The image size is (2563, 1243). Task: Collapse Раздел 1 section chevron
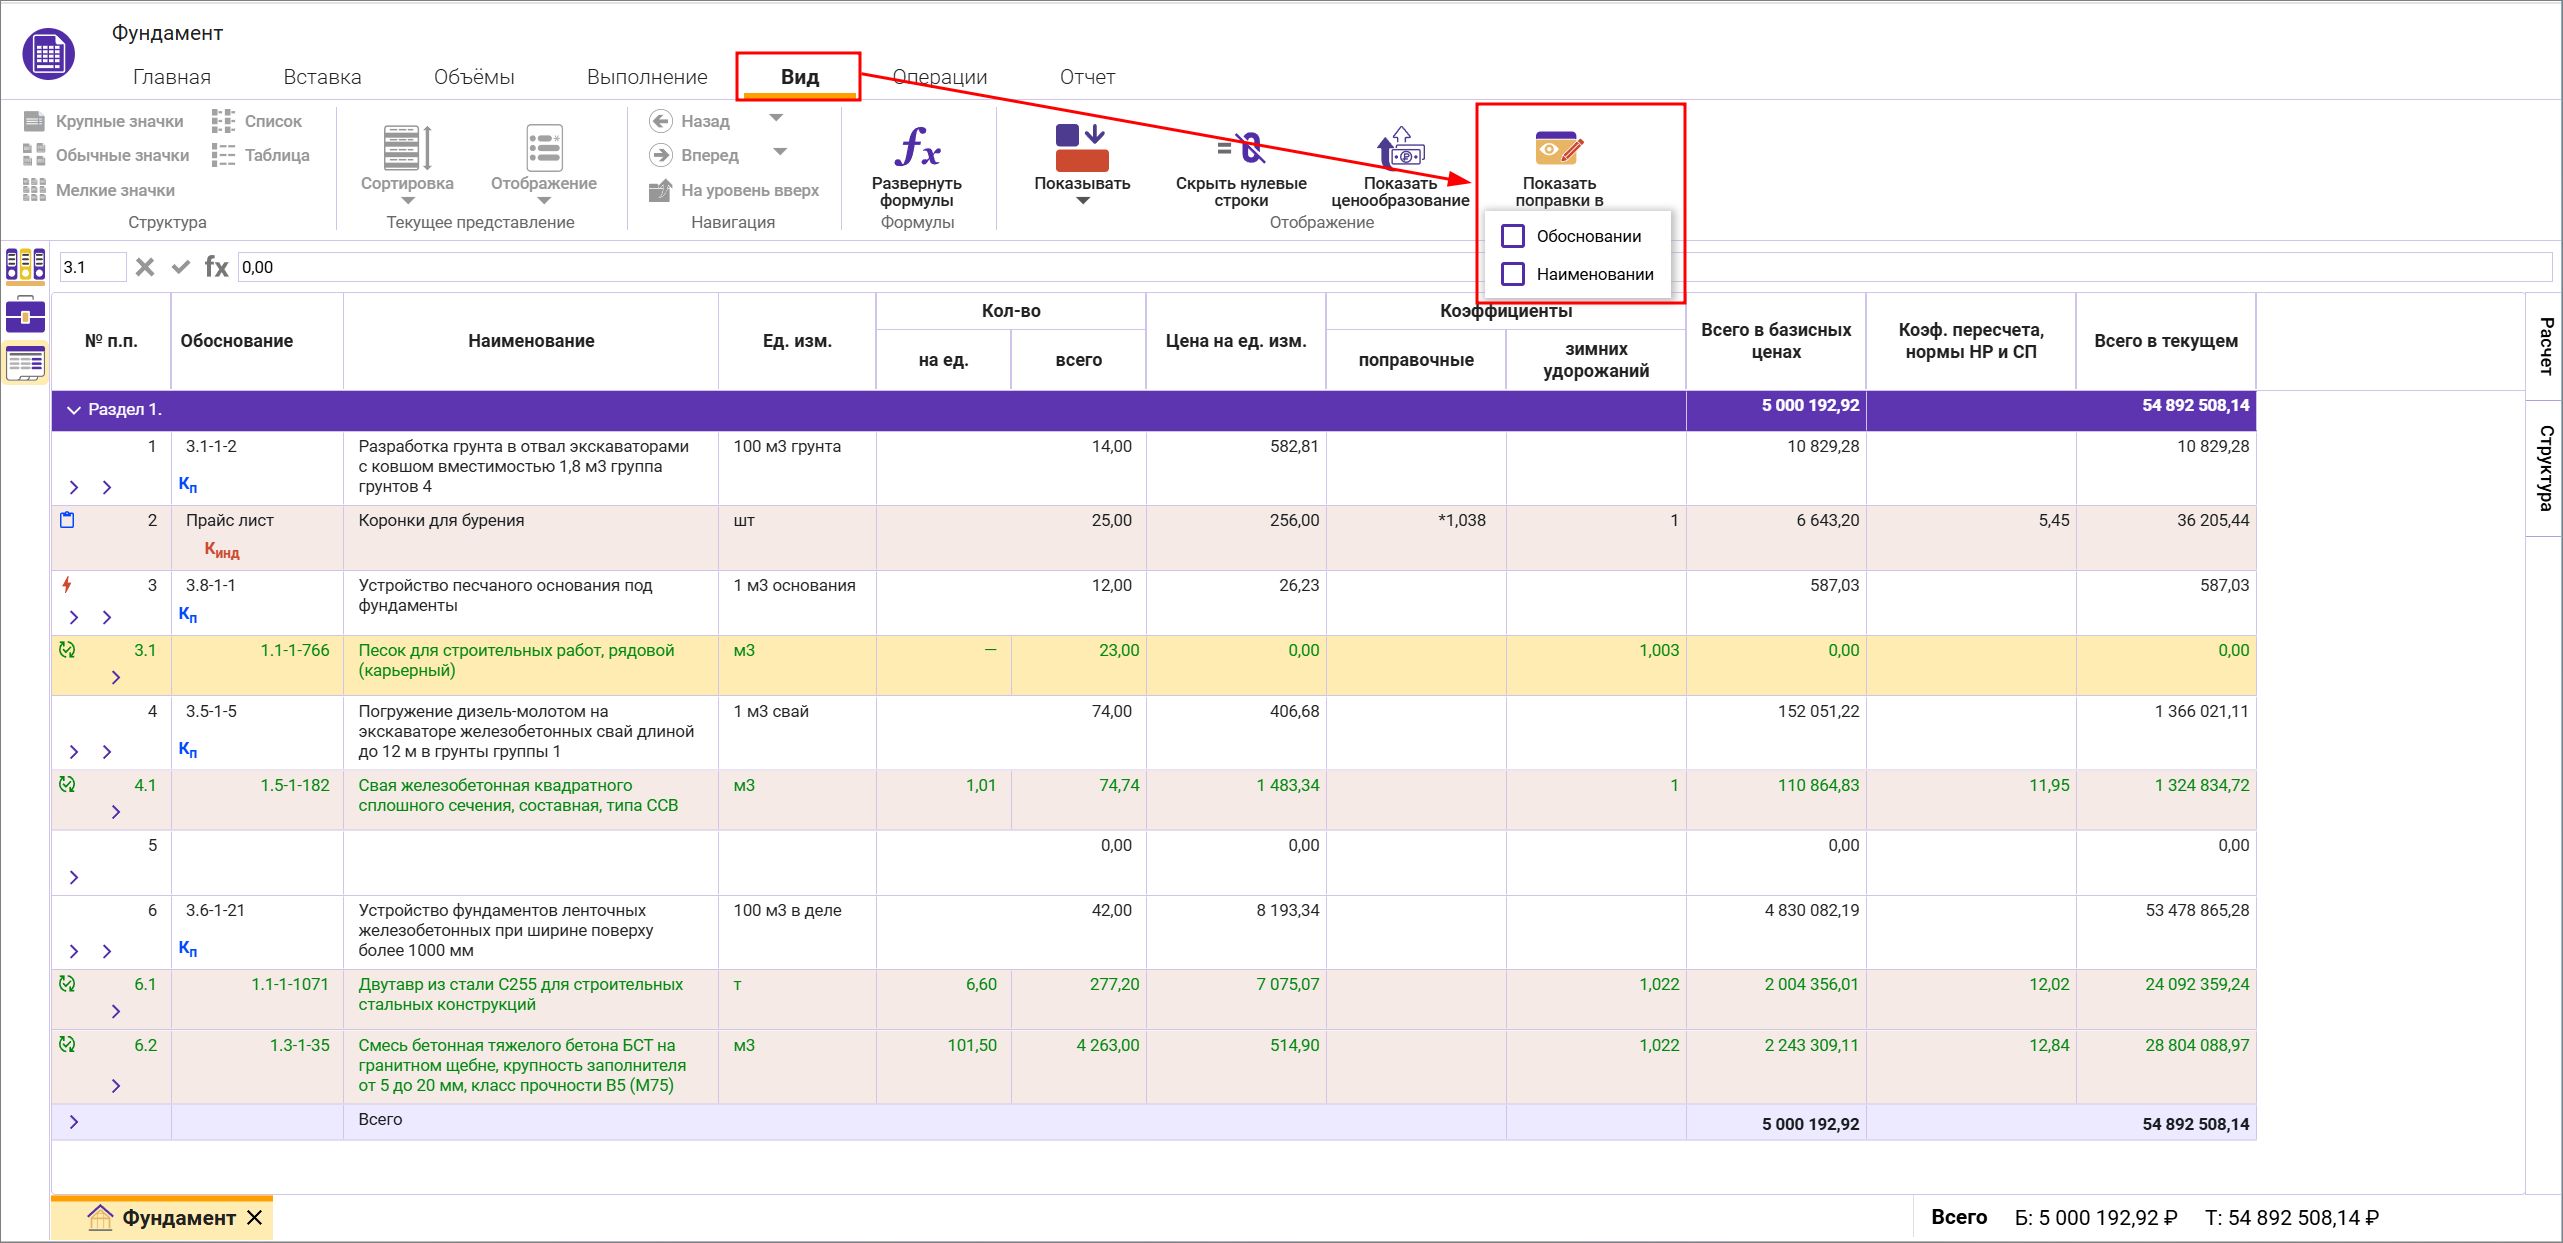(73, 410)
